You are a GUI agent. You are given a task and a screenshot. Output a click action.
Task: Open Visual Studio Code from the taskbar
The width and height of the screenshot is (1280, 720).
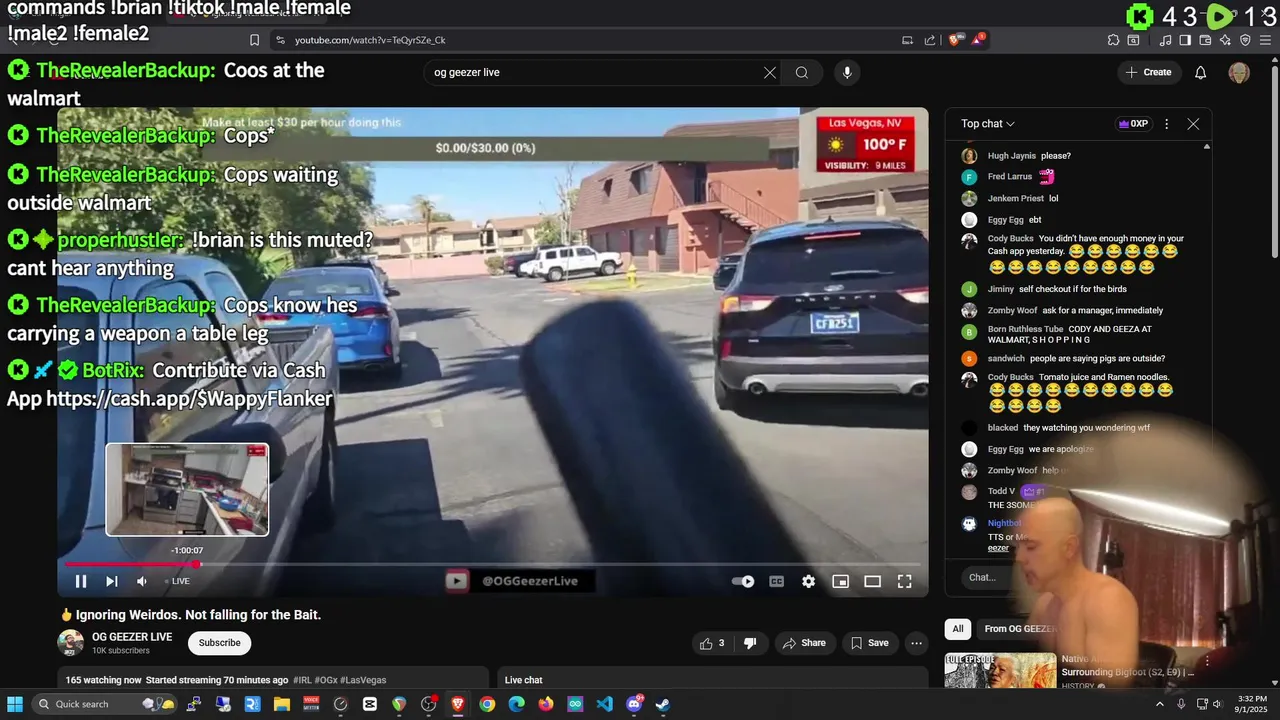(604, 704)
